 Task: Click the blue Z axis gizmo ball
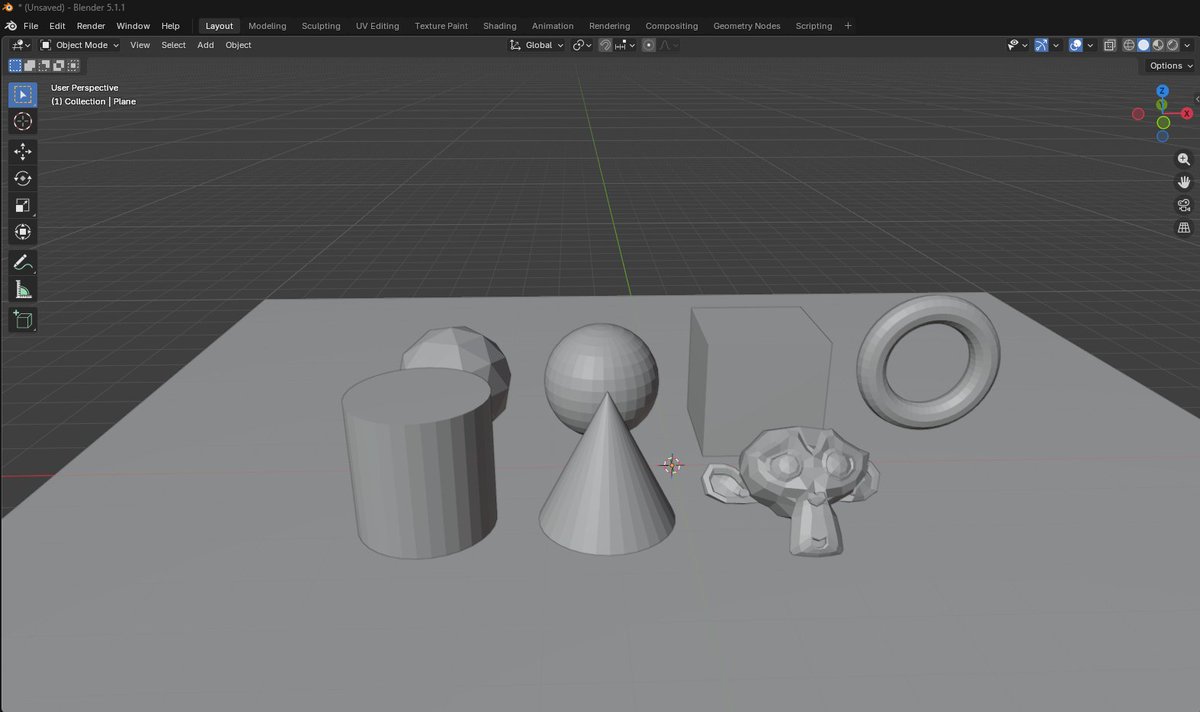tap(1163, 91)
